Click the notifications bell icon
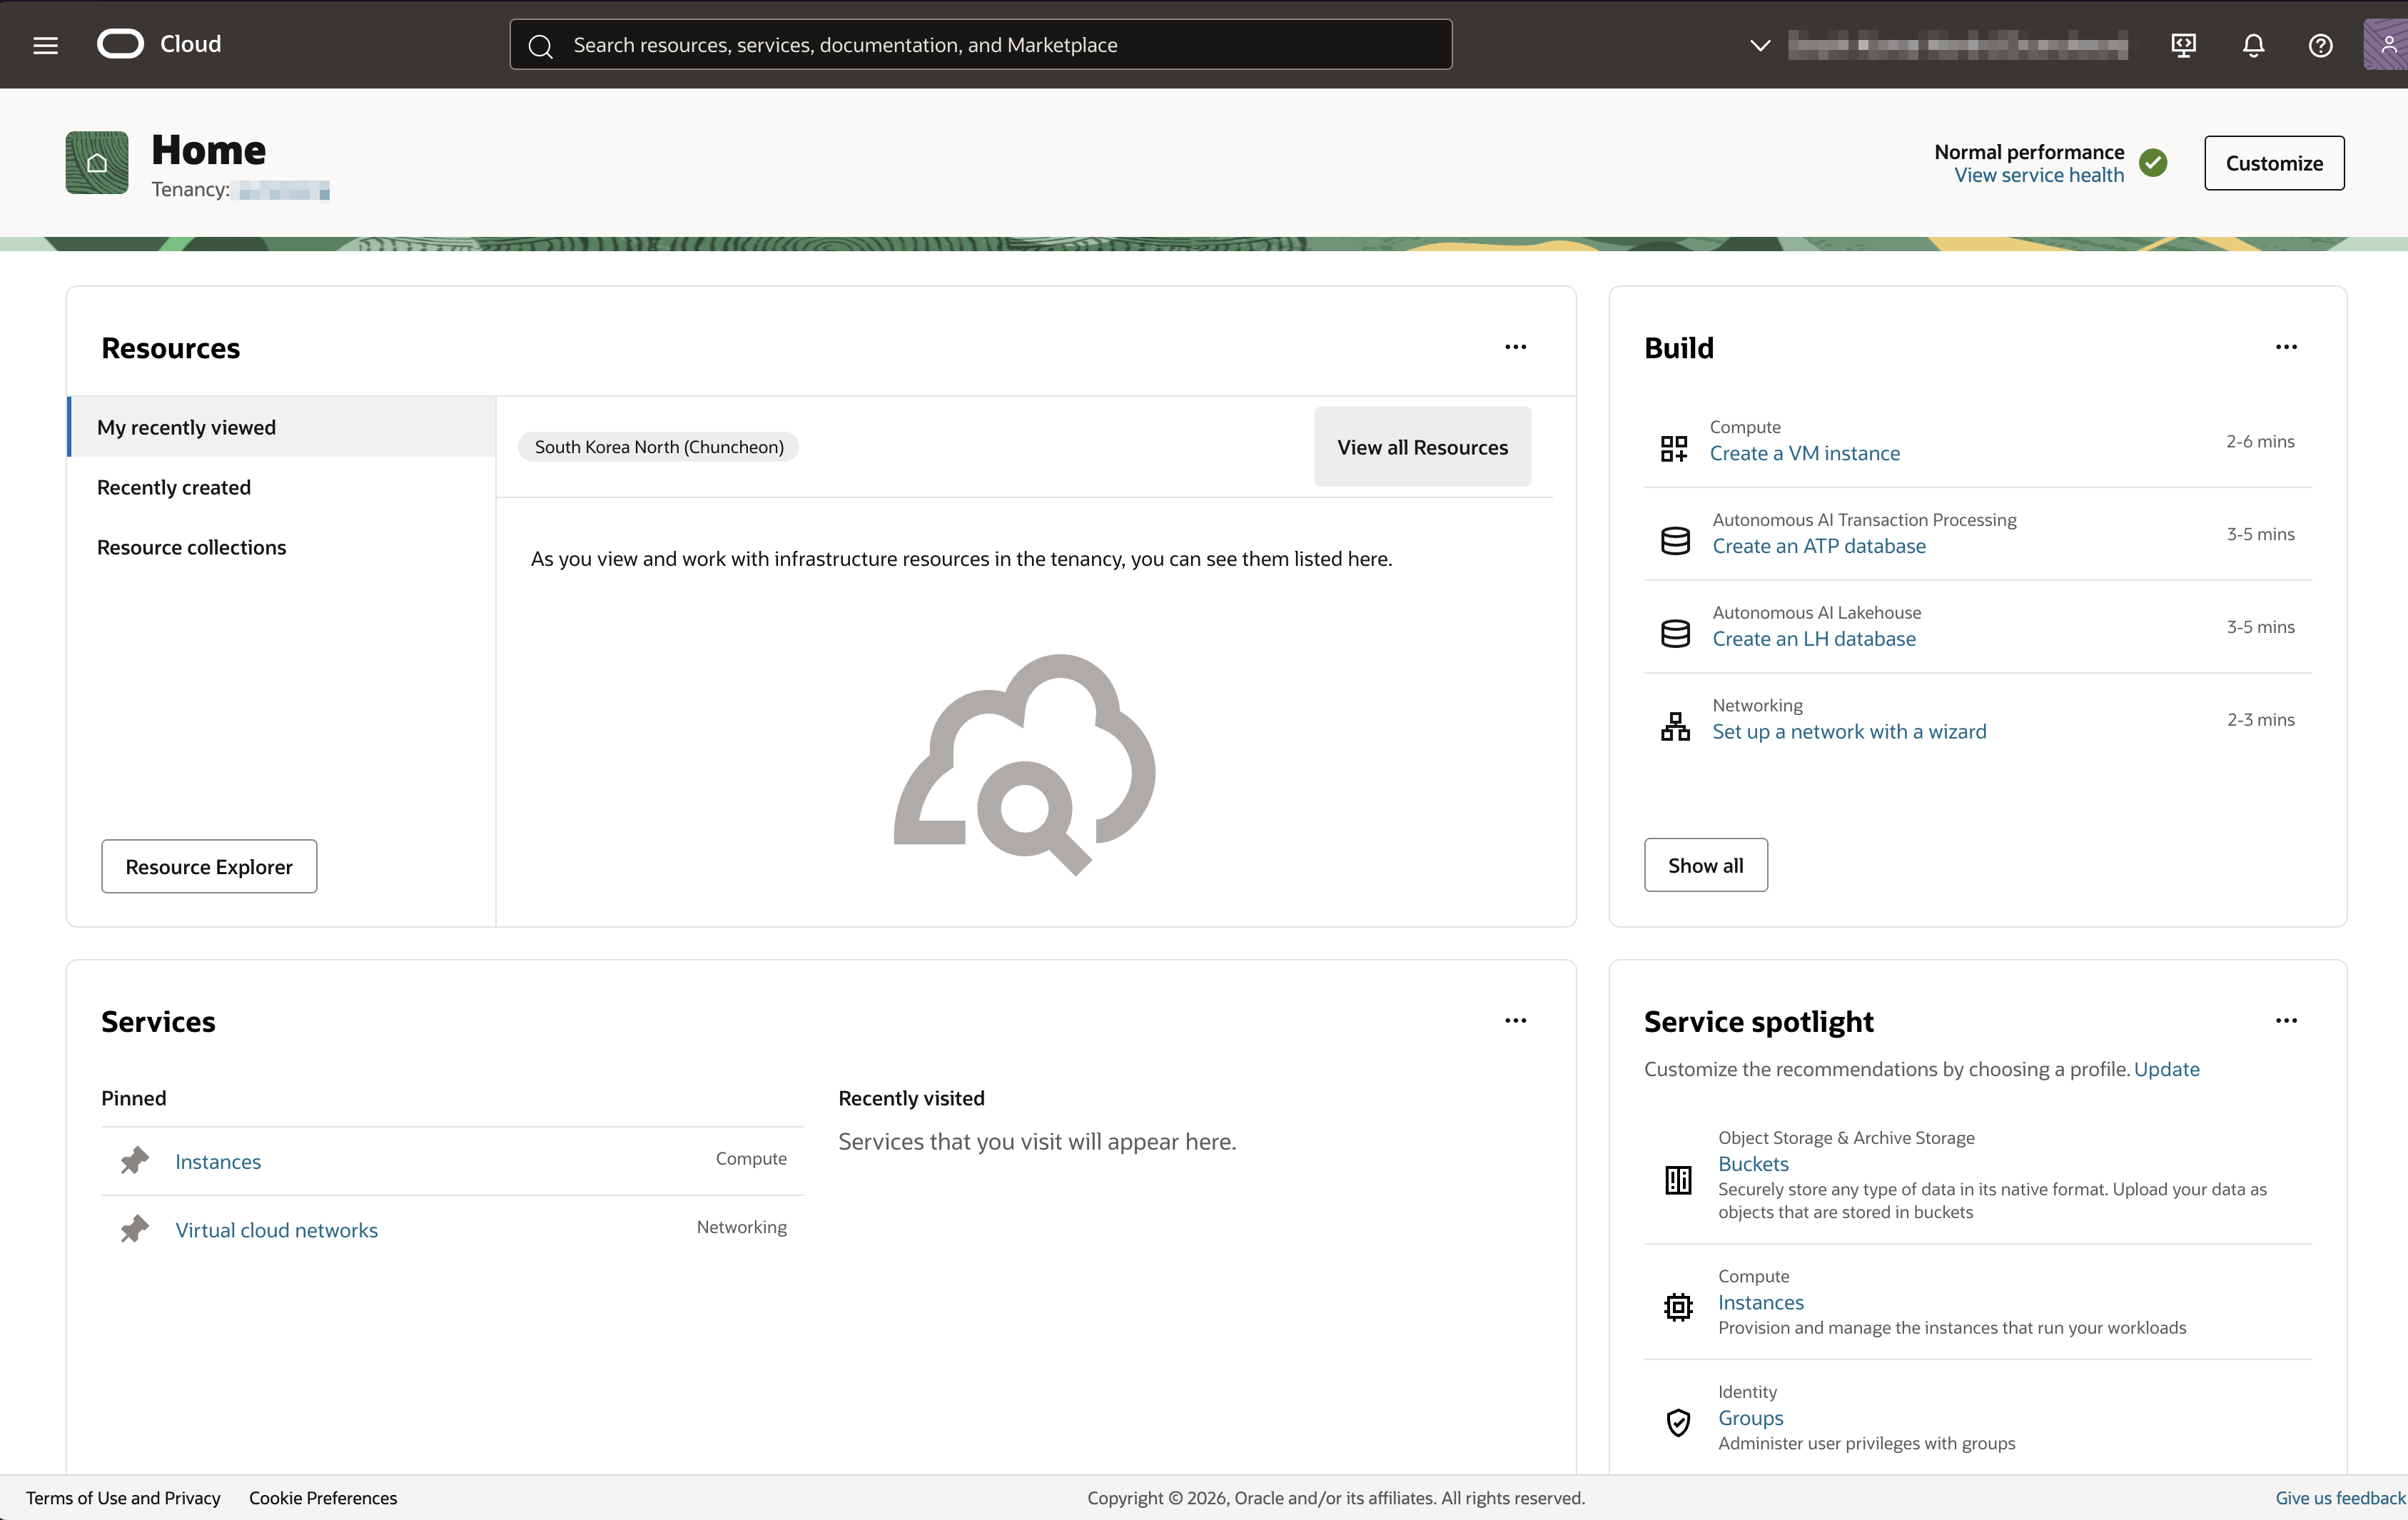Screen dimensions: 2408x1520 [2253, 45]
